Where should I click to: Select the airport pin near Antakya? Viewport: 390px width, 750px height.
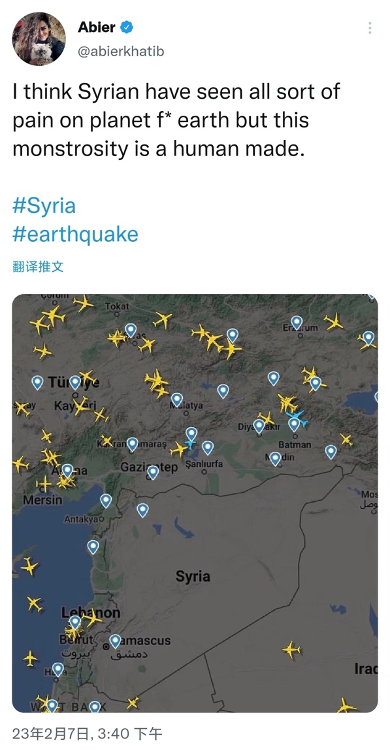(x=106, y=501)
